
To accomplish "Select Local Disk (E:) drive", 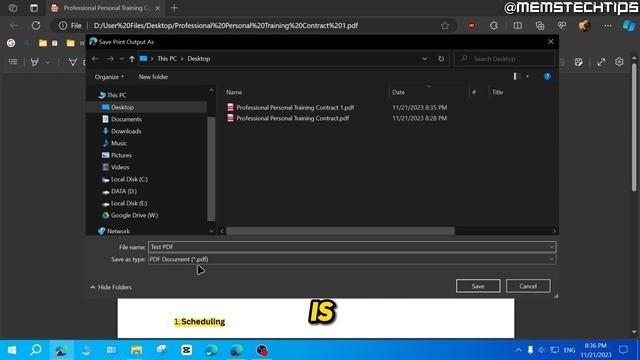I will 124,203.
